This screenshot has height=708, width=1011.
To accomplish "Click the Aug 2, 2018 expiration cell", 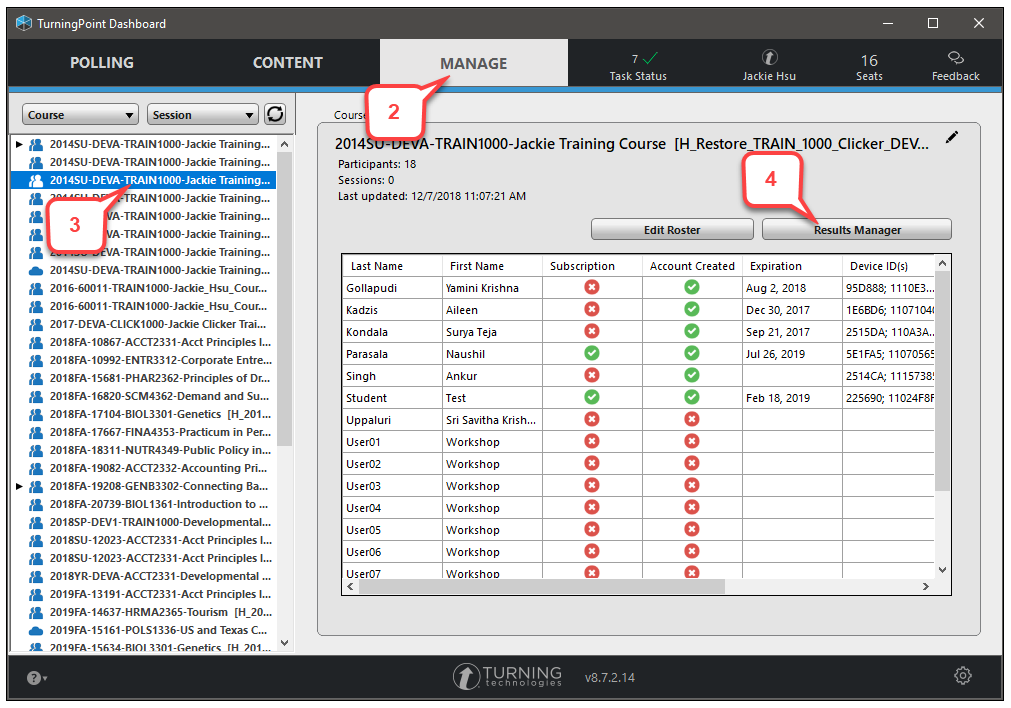I will (792, 288).
